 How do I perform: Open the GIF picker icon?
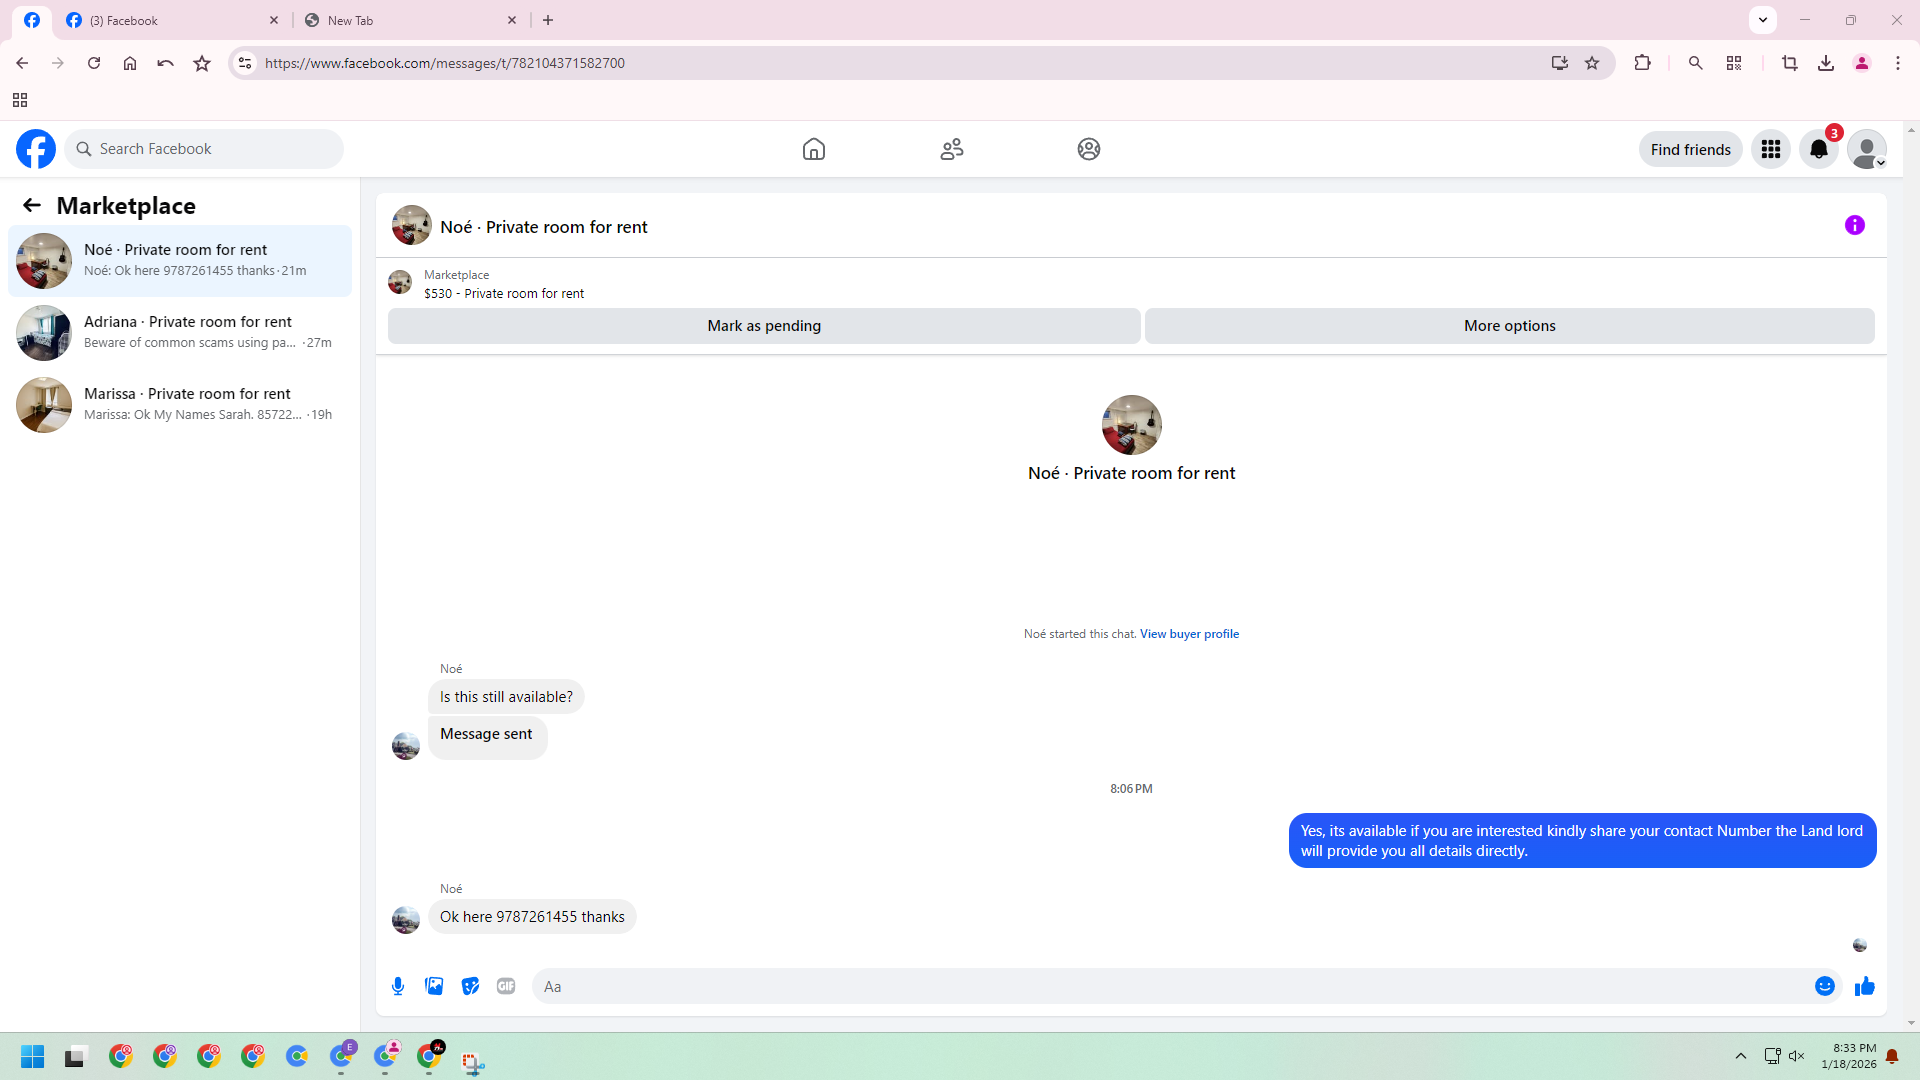point(506,986)
